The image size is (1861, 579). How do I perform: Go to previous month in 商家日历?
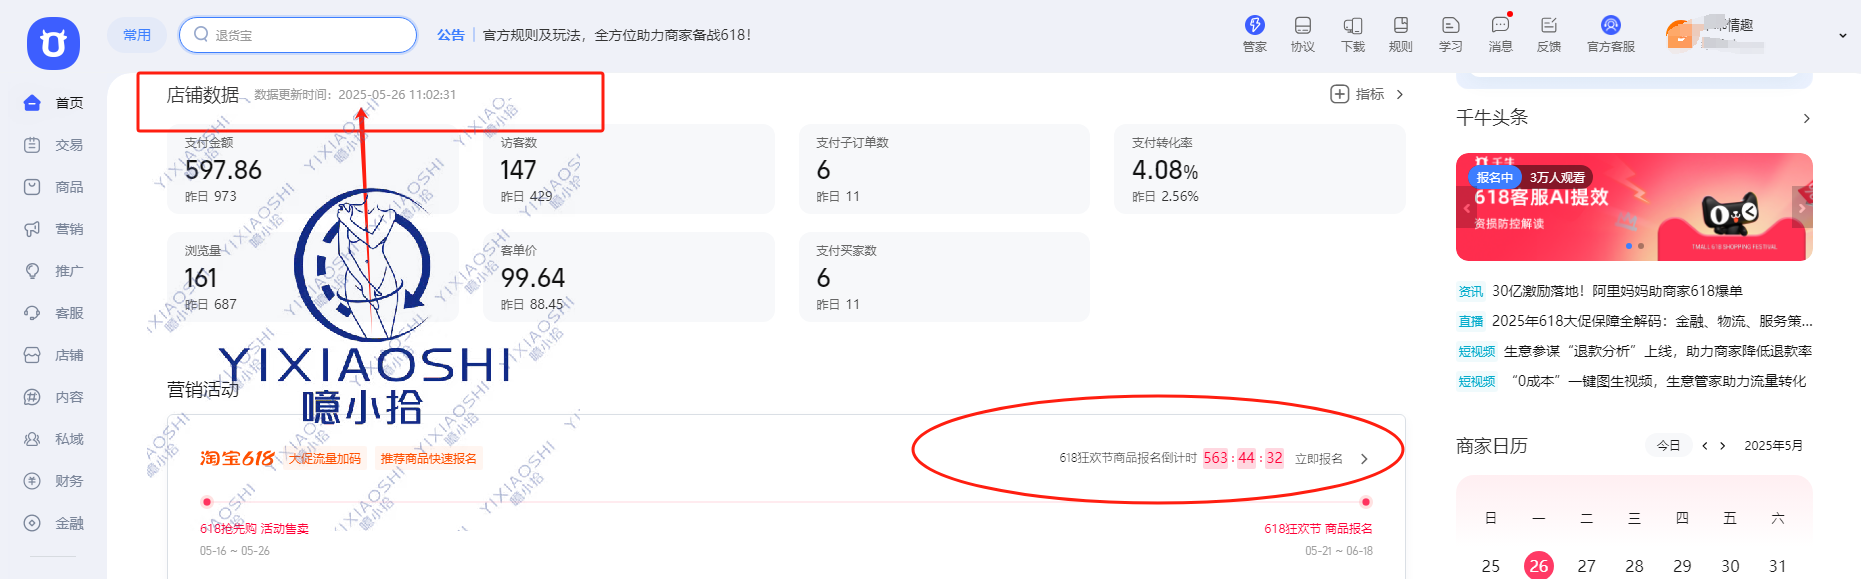tap(1704, 446)
